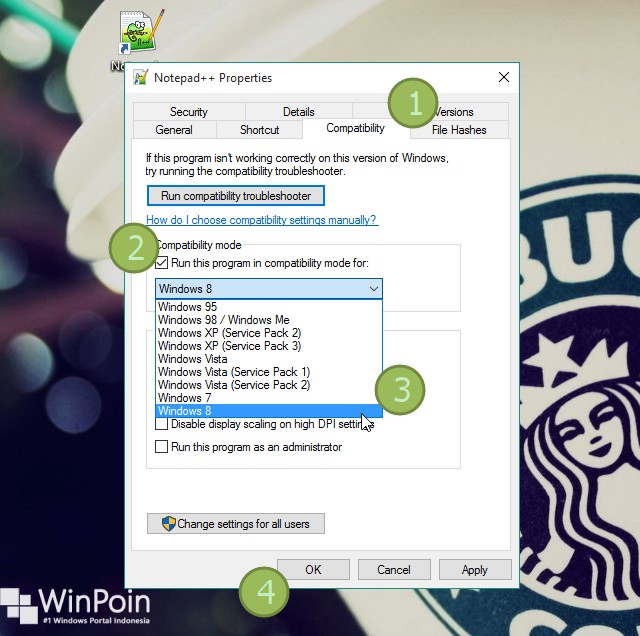The width and height of the screenshot is (640, 636).
Task: Pick plain Windows Vista option
Action: (x=269, y=359)
